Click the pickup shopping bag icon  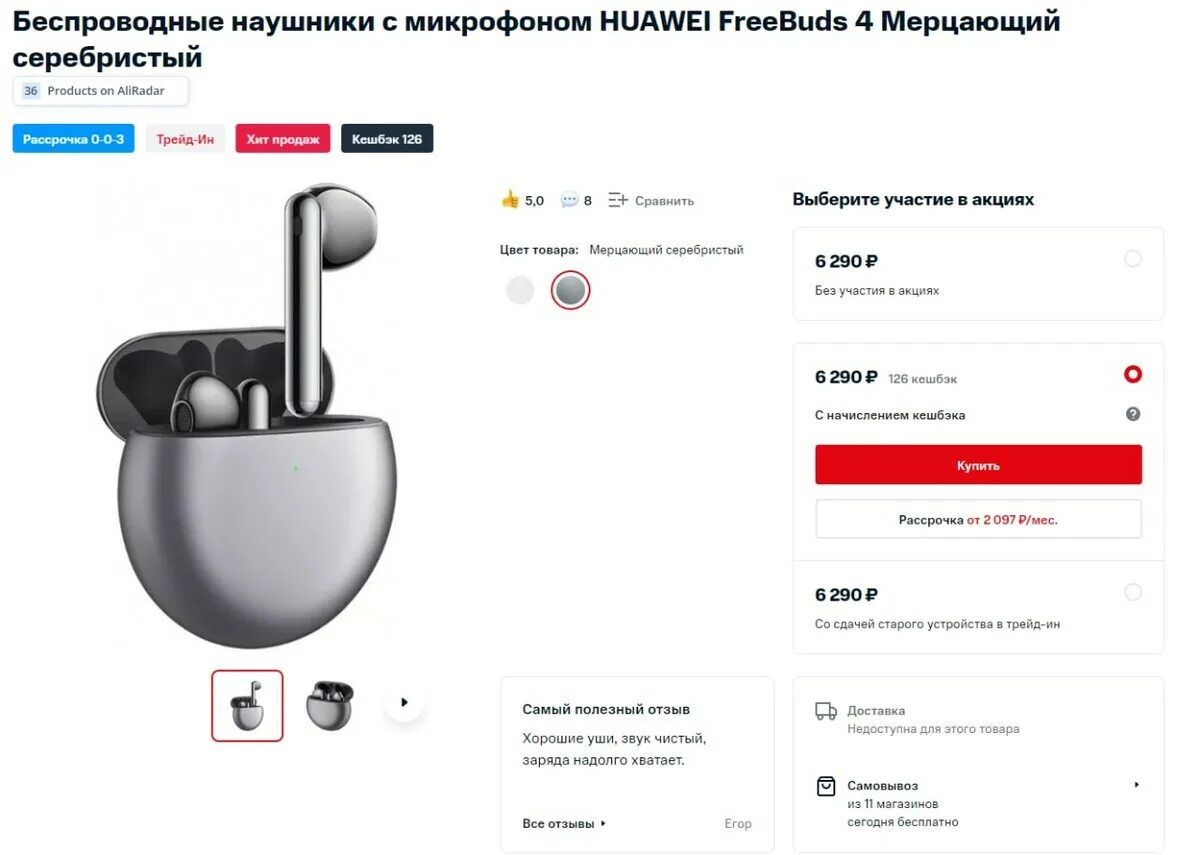[x=826, y=786]
